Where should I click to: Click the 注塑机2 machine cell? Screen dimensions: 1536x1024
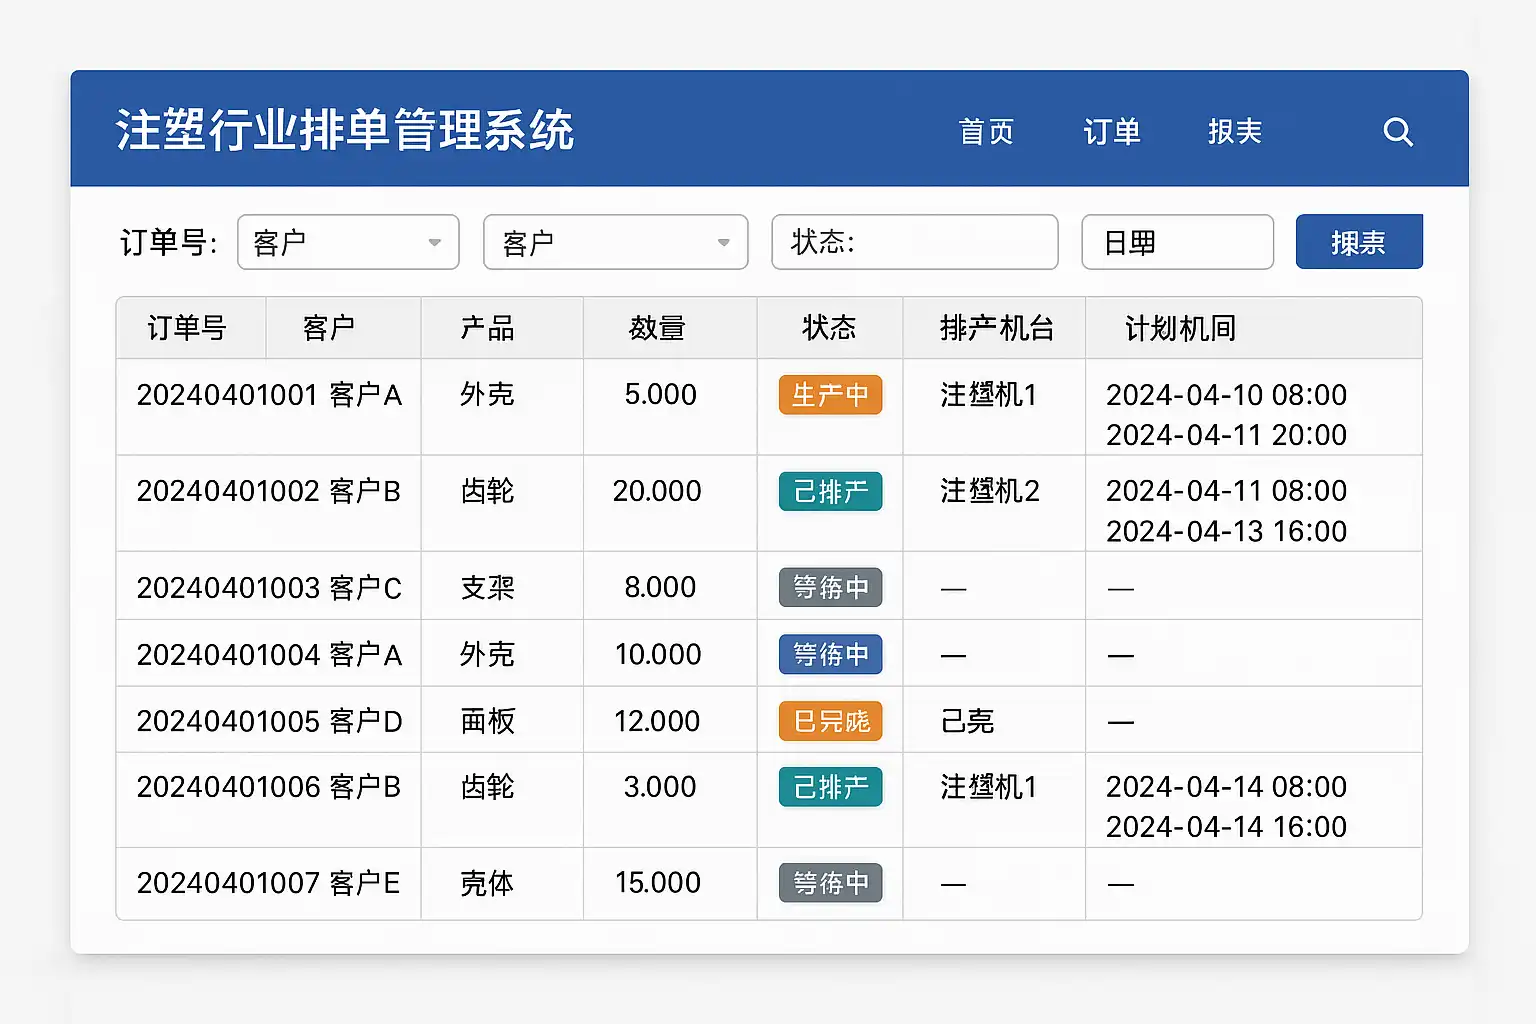[989, 491]
